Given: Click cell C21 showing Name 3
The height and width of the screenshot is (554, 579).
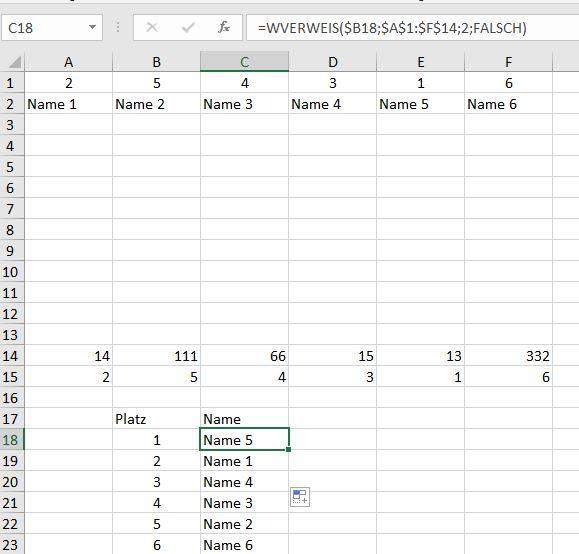Looking at the screenshot, I should [244, 503].
